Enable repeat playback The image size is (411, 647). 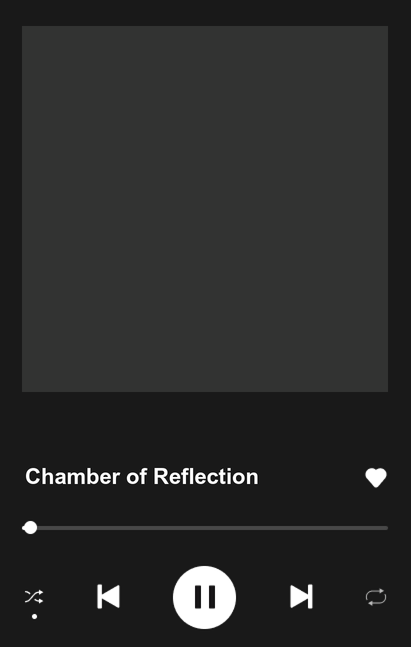tap(376, 597)
